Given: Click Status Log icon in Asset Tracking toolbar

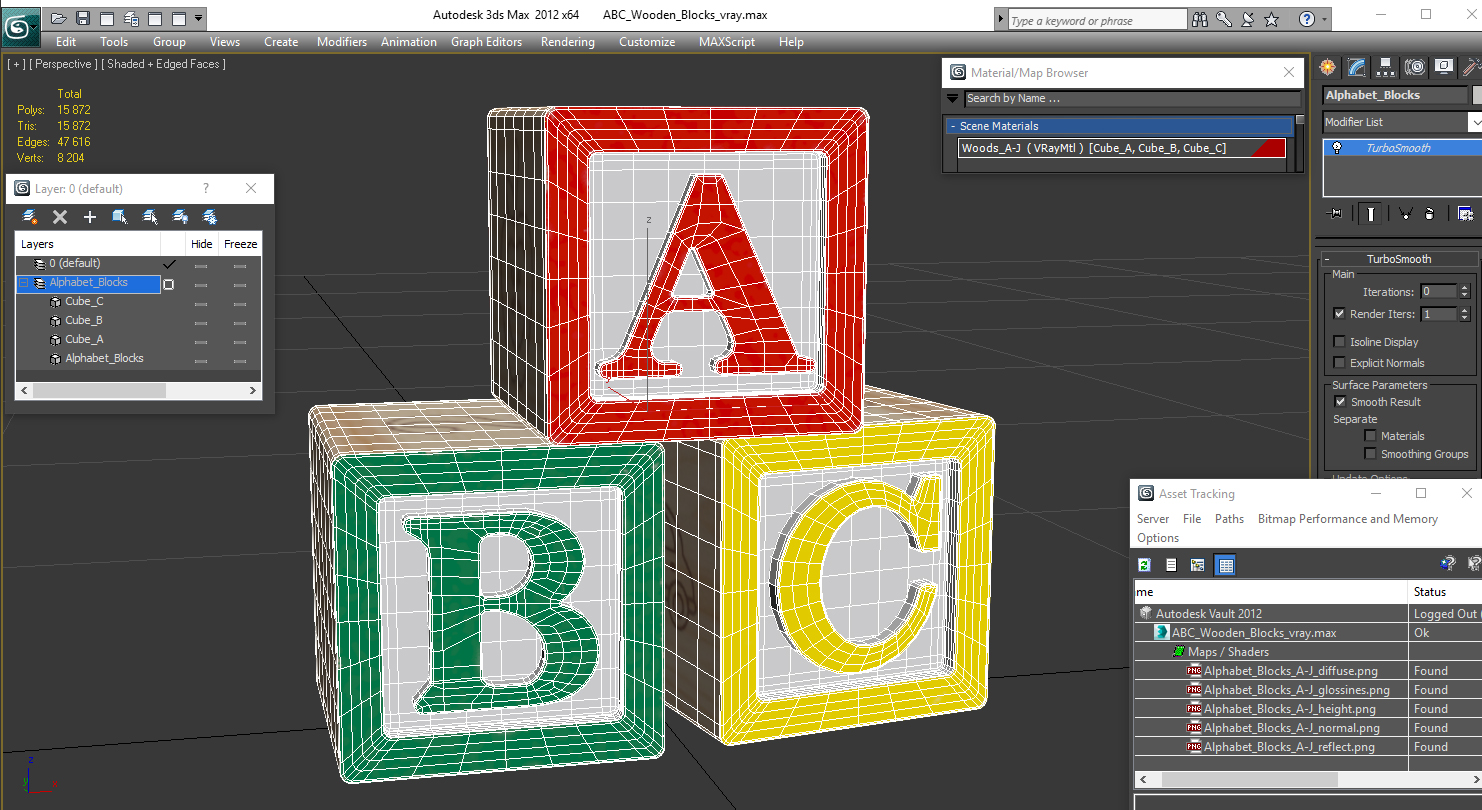Looking at the screenshot, I should click(1171, 565).
